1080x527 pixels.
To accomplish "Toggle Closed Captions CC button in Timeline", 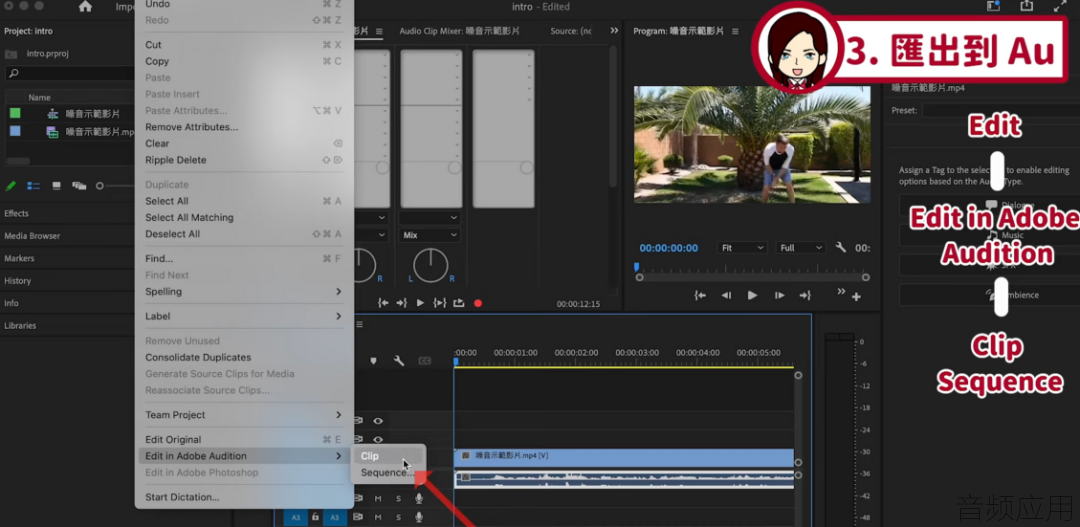I will point(425,360).
